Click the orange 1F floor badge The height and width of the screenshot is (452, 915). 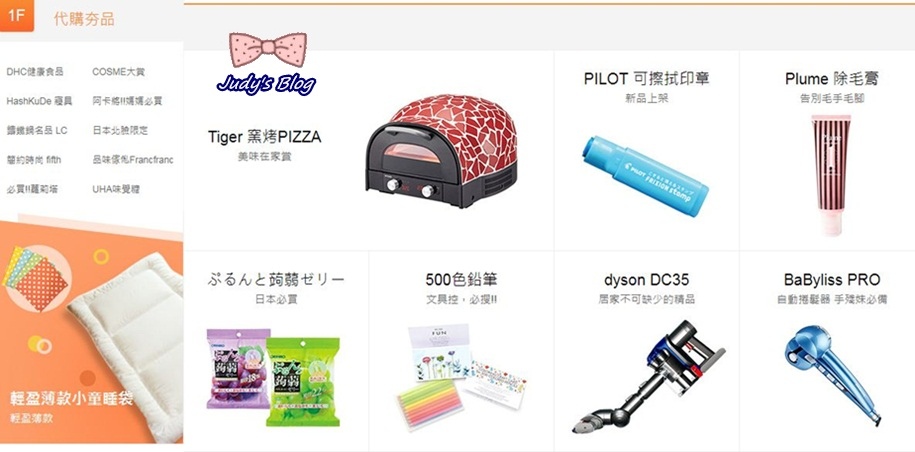coord(17,16)
